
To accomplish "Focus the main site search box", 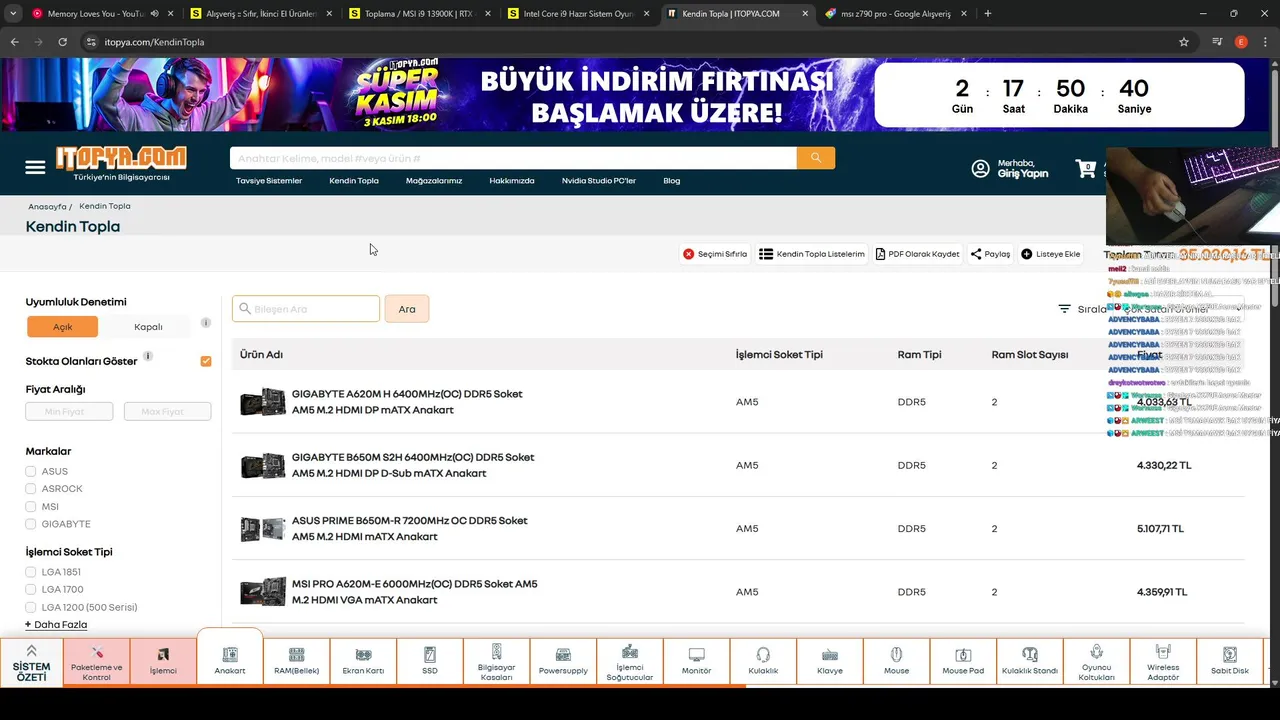I will tap(513, 158).
